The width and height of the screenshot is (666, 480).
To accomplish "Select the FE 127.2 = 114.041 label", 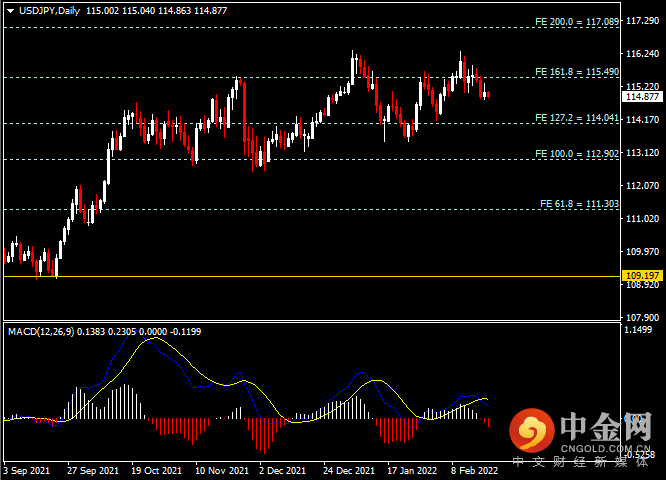I will coord(577,117).
